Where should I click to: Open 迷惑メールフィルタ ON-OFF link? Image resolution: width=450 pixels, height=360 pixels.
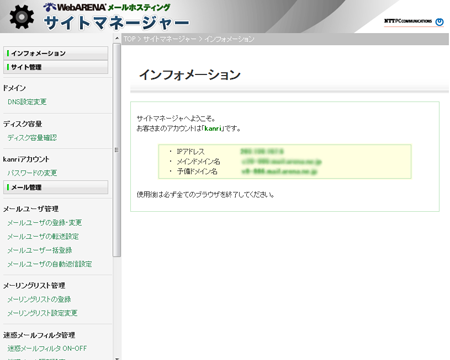(x=47, y=348)
